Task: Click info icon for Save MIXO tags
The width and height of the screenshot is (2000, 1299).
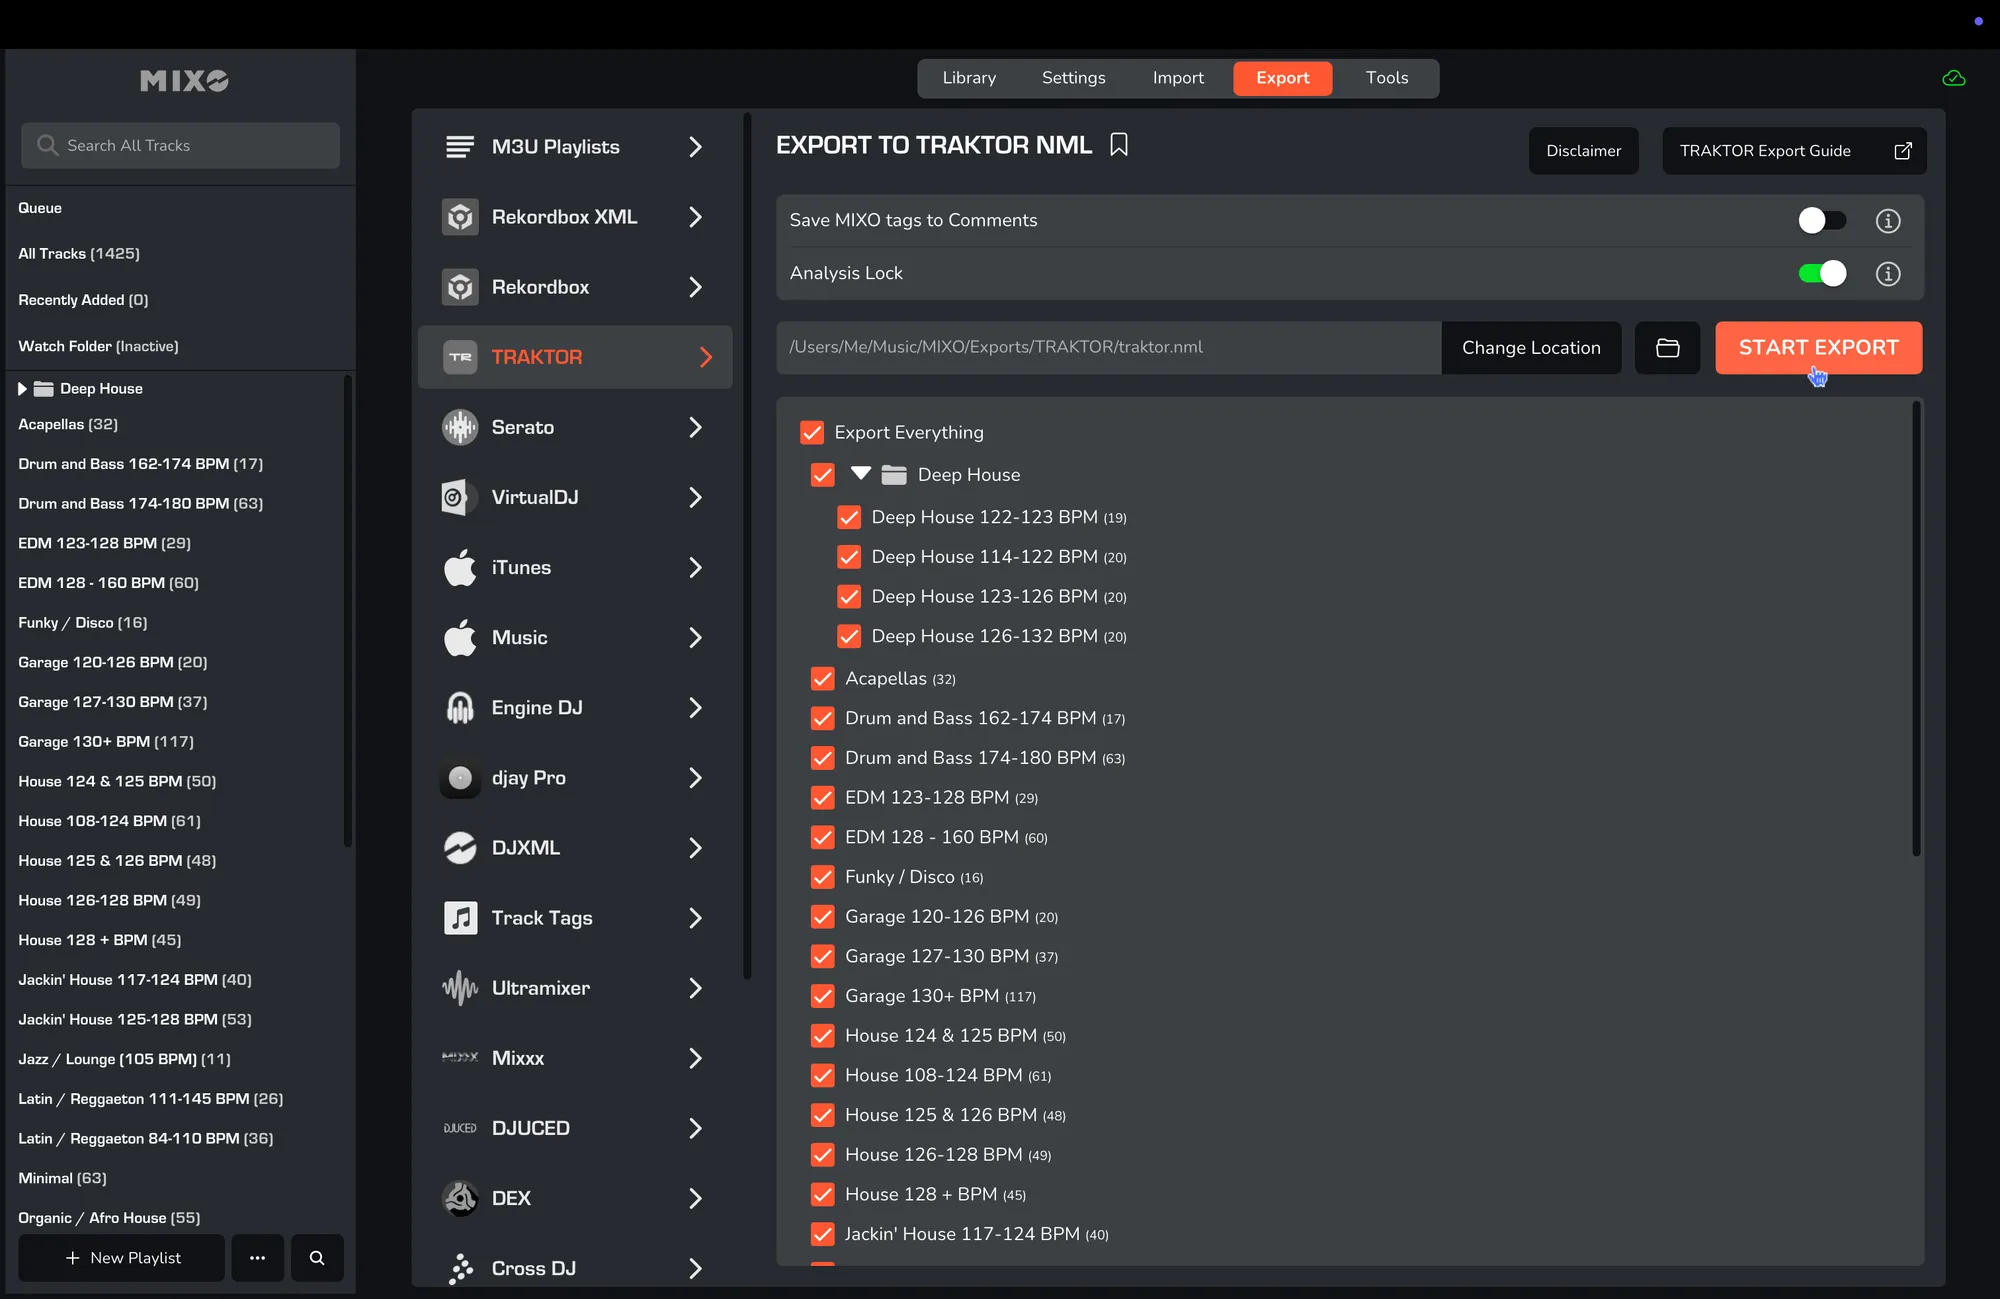Action: pos(1887,221)
